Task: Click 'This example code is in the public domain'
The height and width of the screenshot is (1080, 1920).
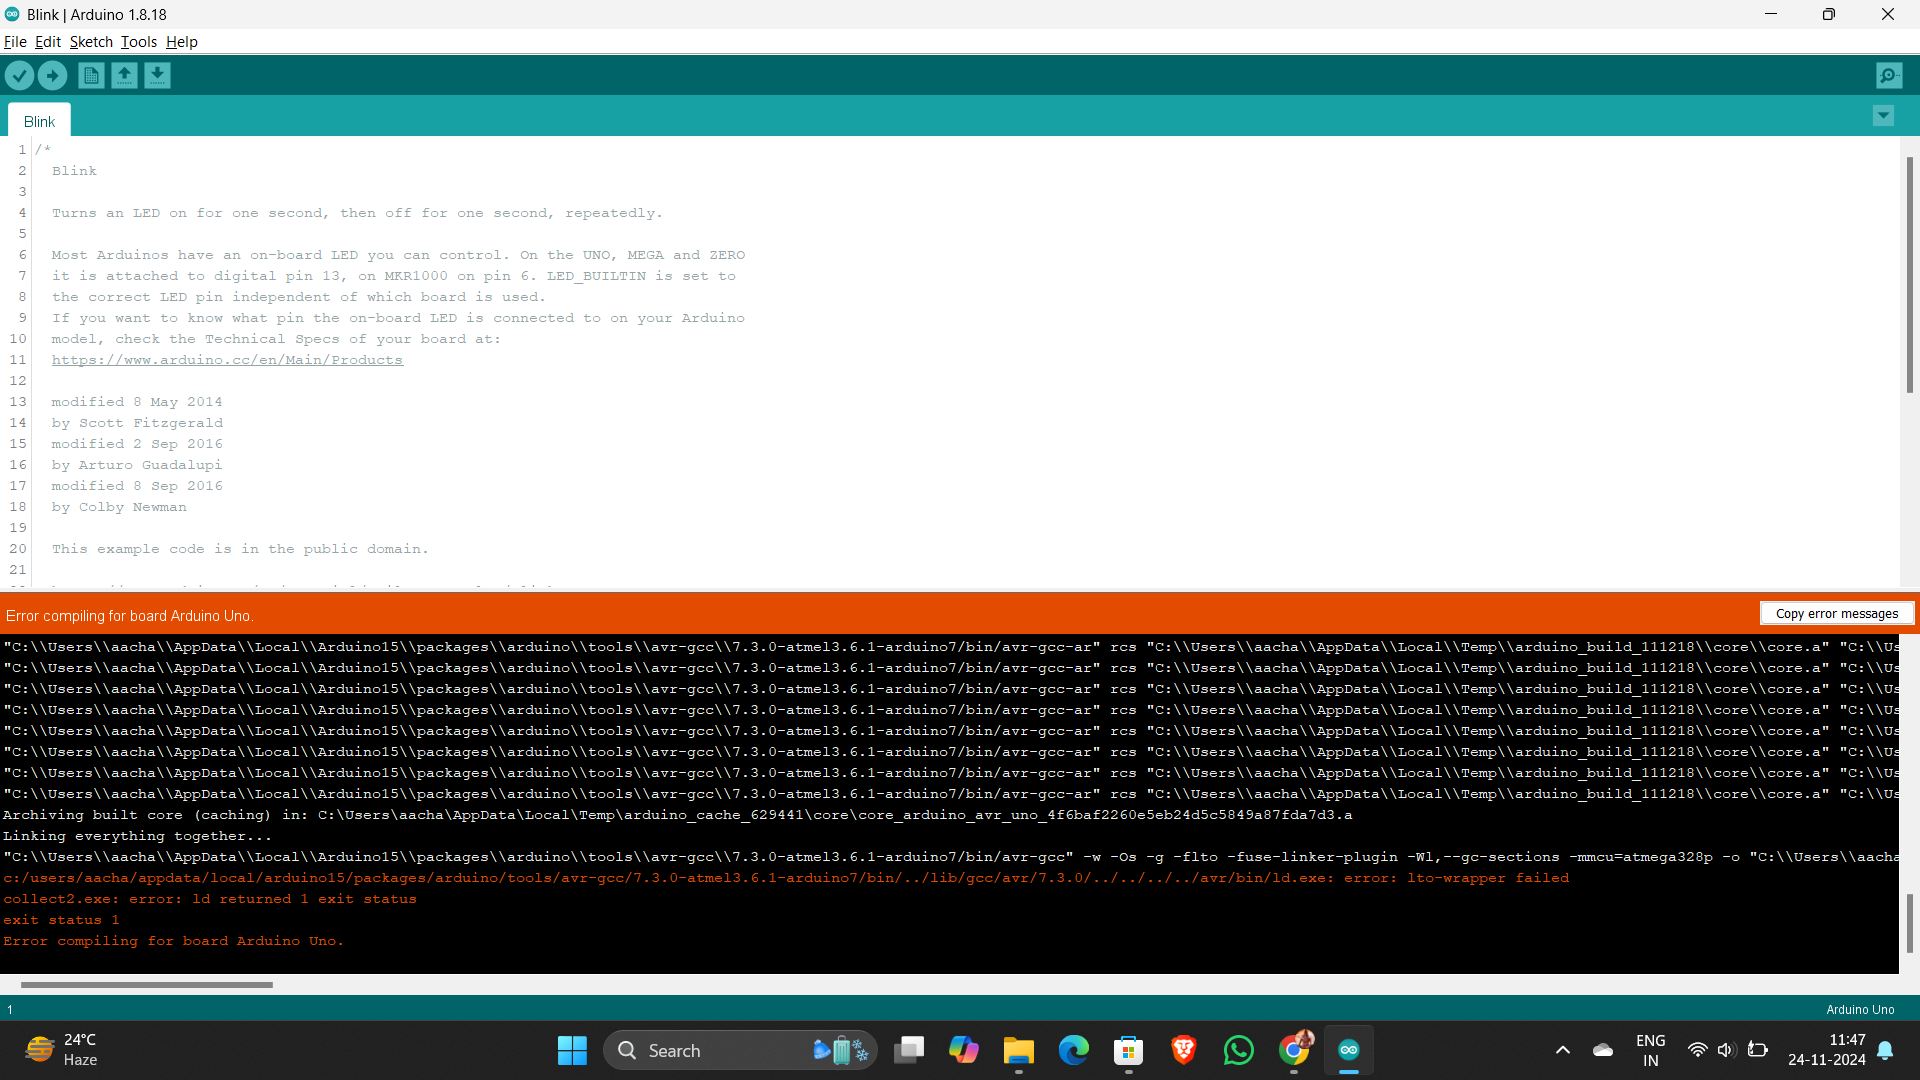Action: [240, 549]
